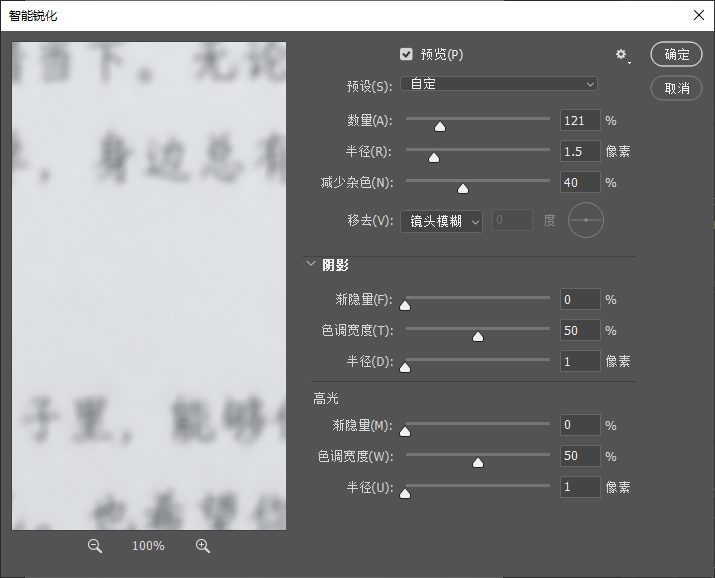Click the highlight 半径(U) slider handle
Image resolution: width=715 pixels, height=578 pixels.
pyautogui.click(x=405, y=494)
